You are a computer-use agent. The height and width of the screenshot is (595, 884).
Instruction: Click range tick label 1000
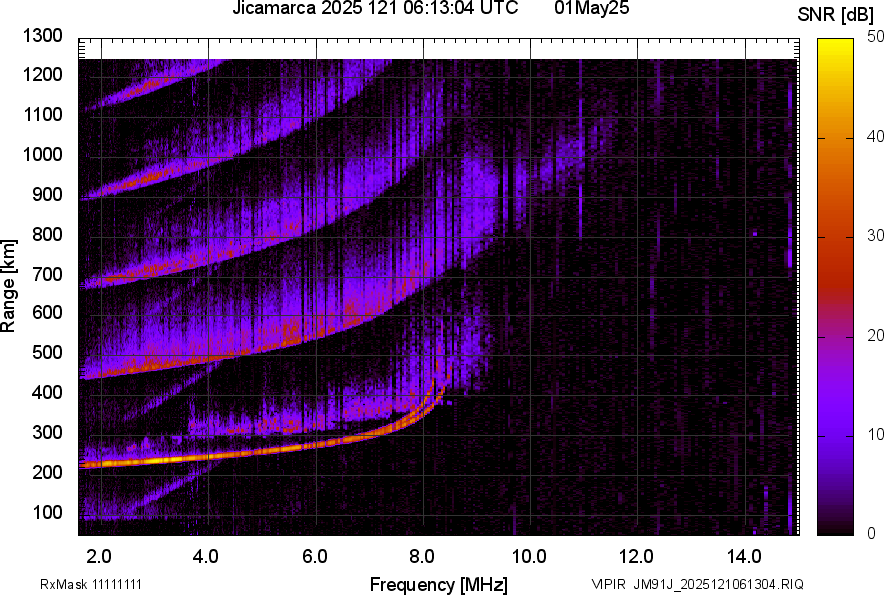tap(42, 154)
